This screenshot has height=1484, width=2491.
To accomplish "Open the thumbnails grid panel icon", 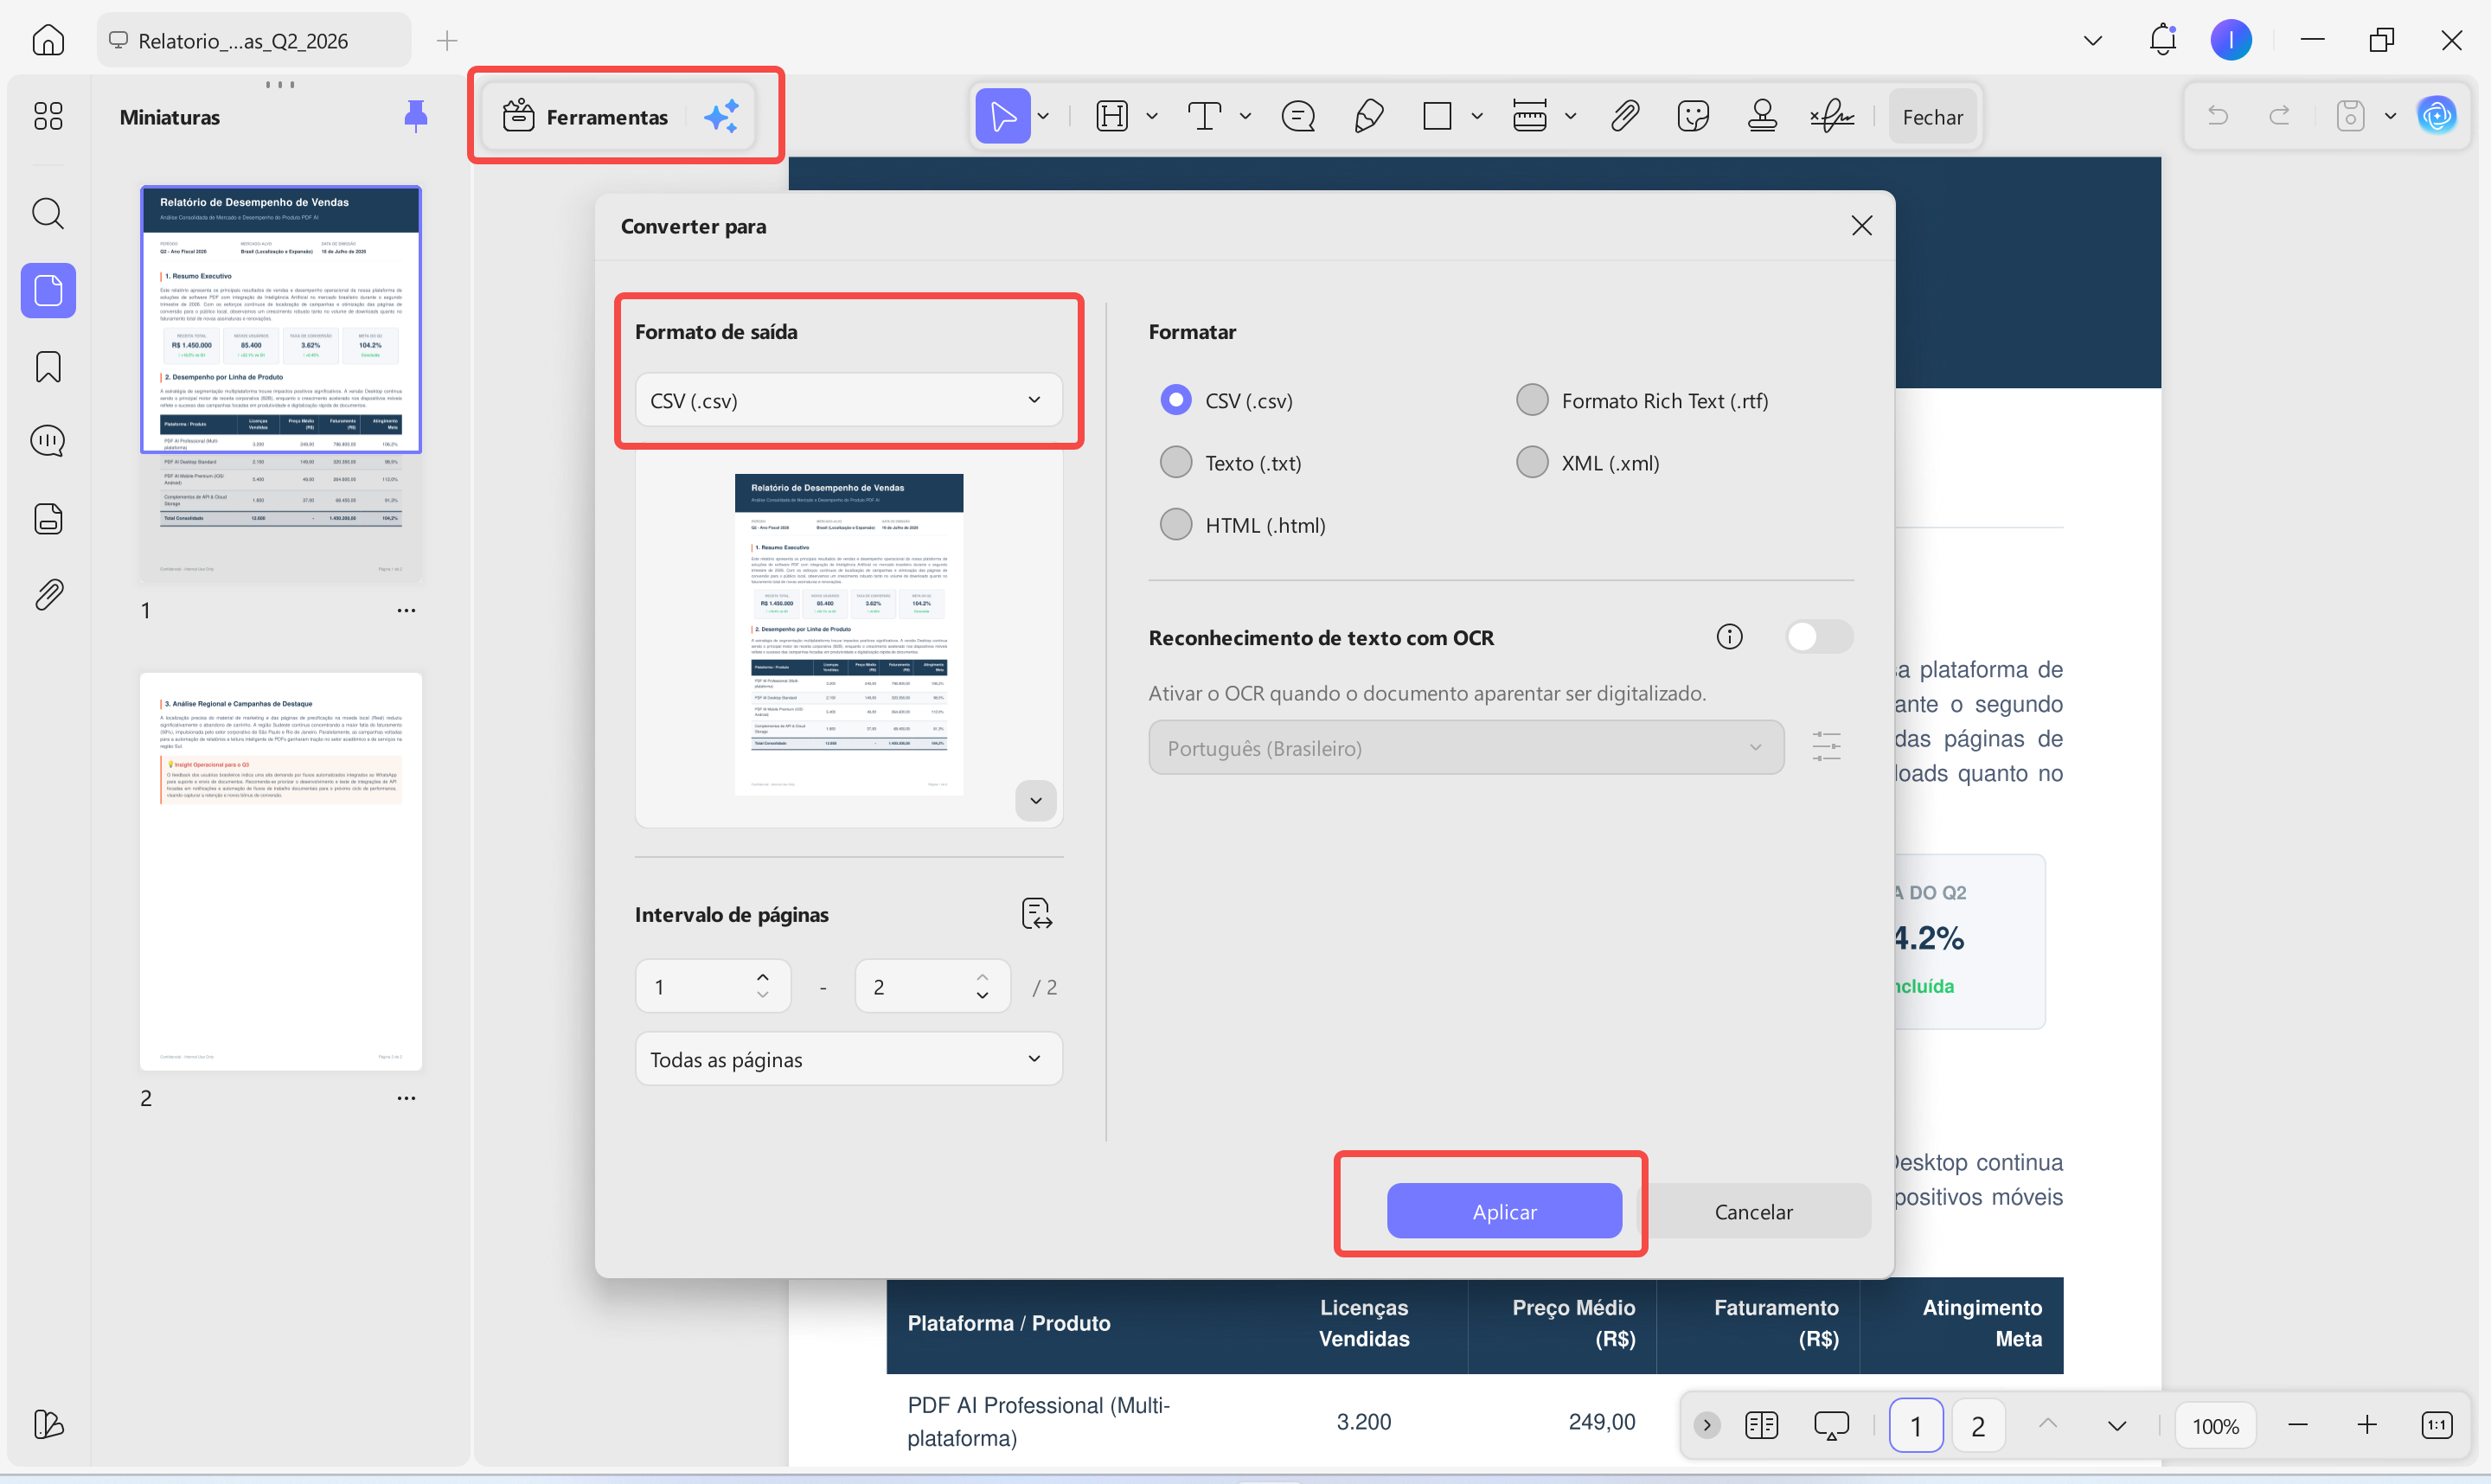I will pyautogui.click(x=48, y=116).
